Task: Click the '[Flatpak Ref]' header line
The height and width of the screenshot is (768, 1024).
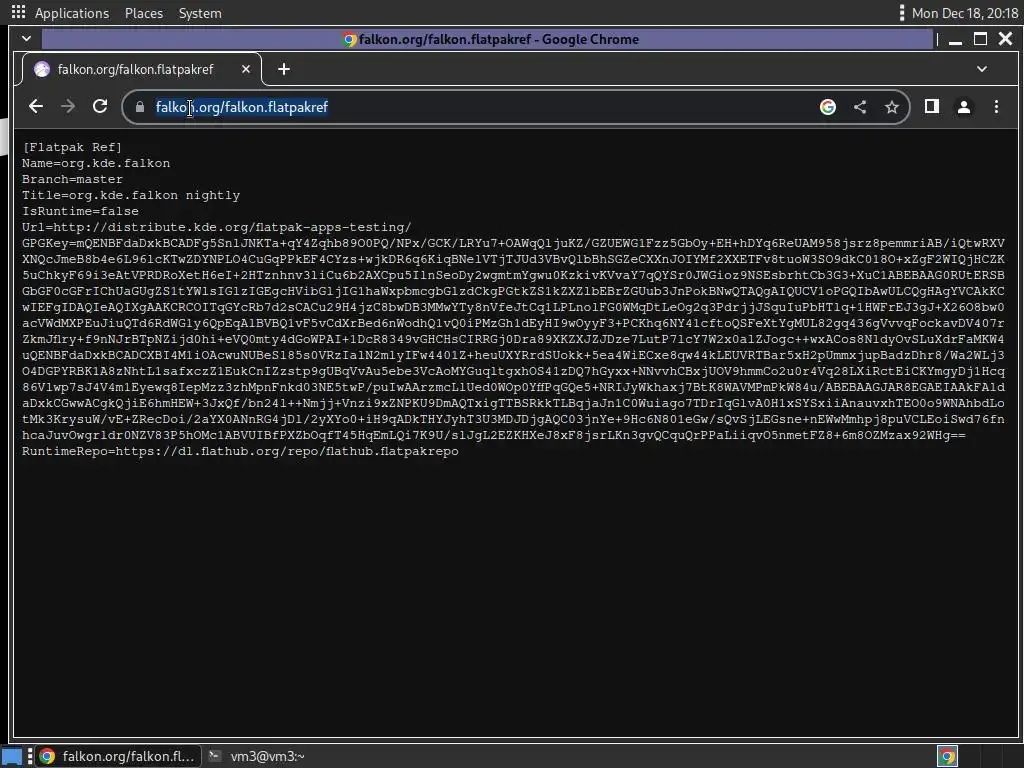Action: coord(72,147)
